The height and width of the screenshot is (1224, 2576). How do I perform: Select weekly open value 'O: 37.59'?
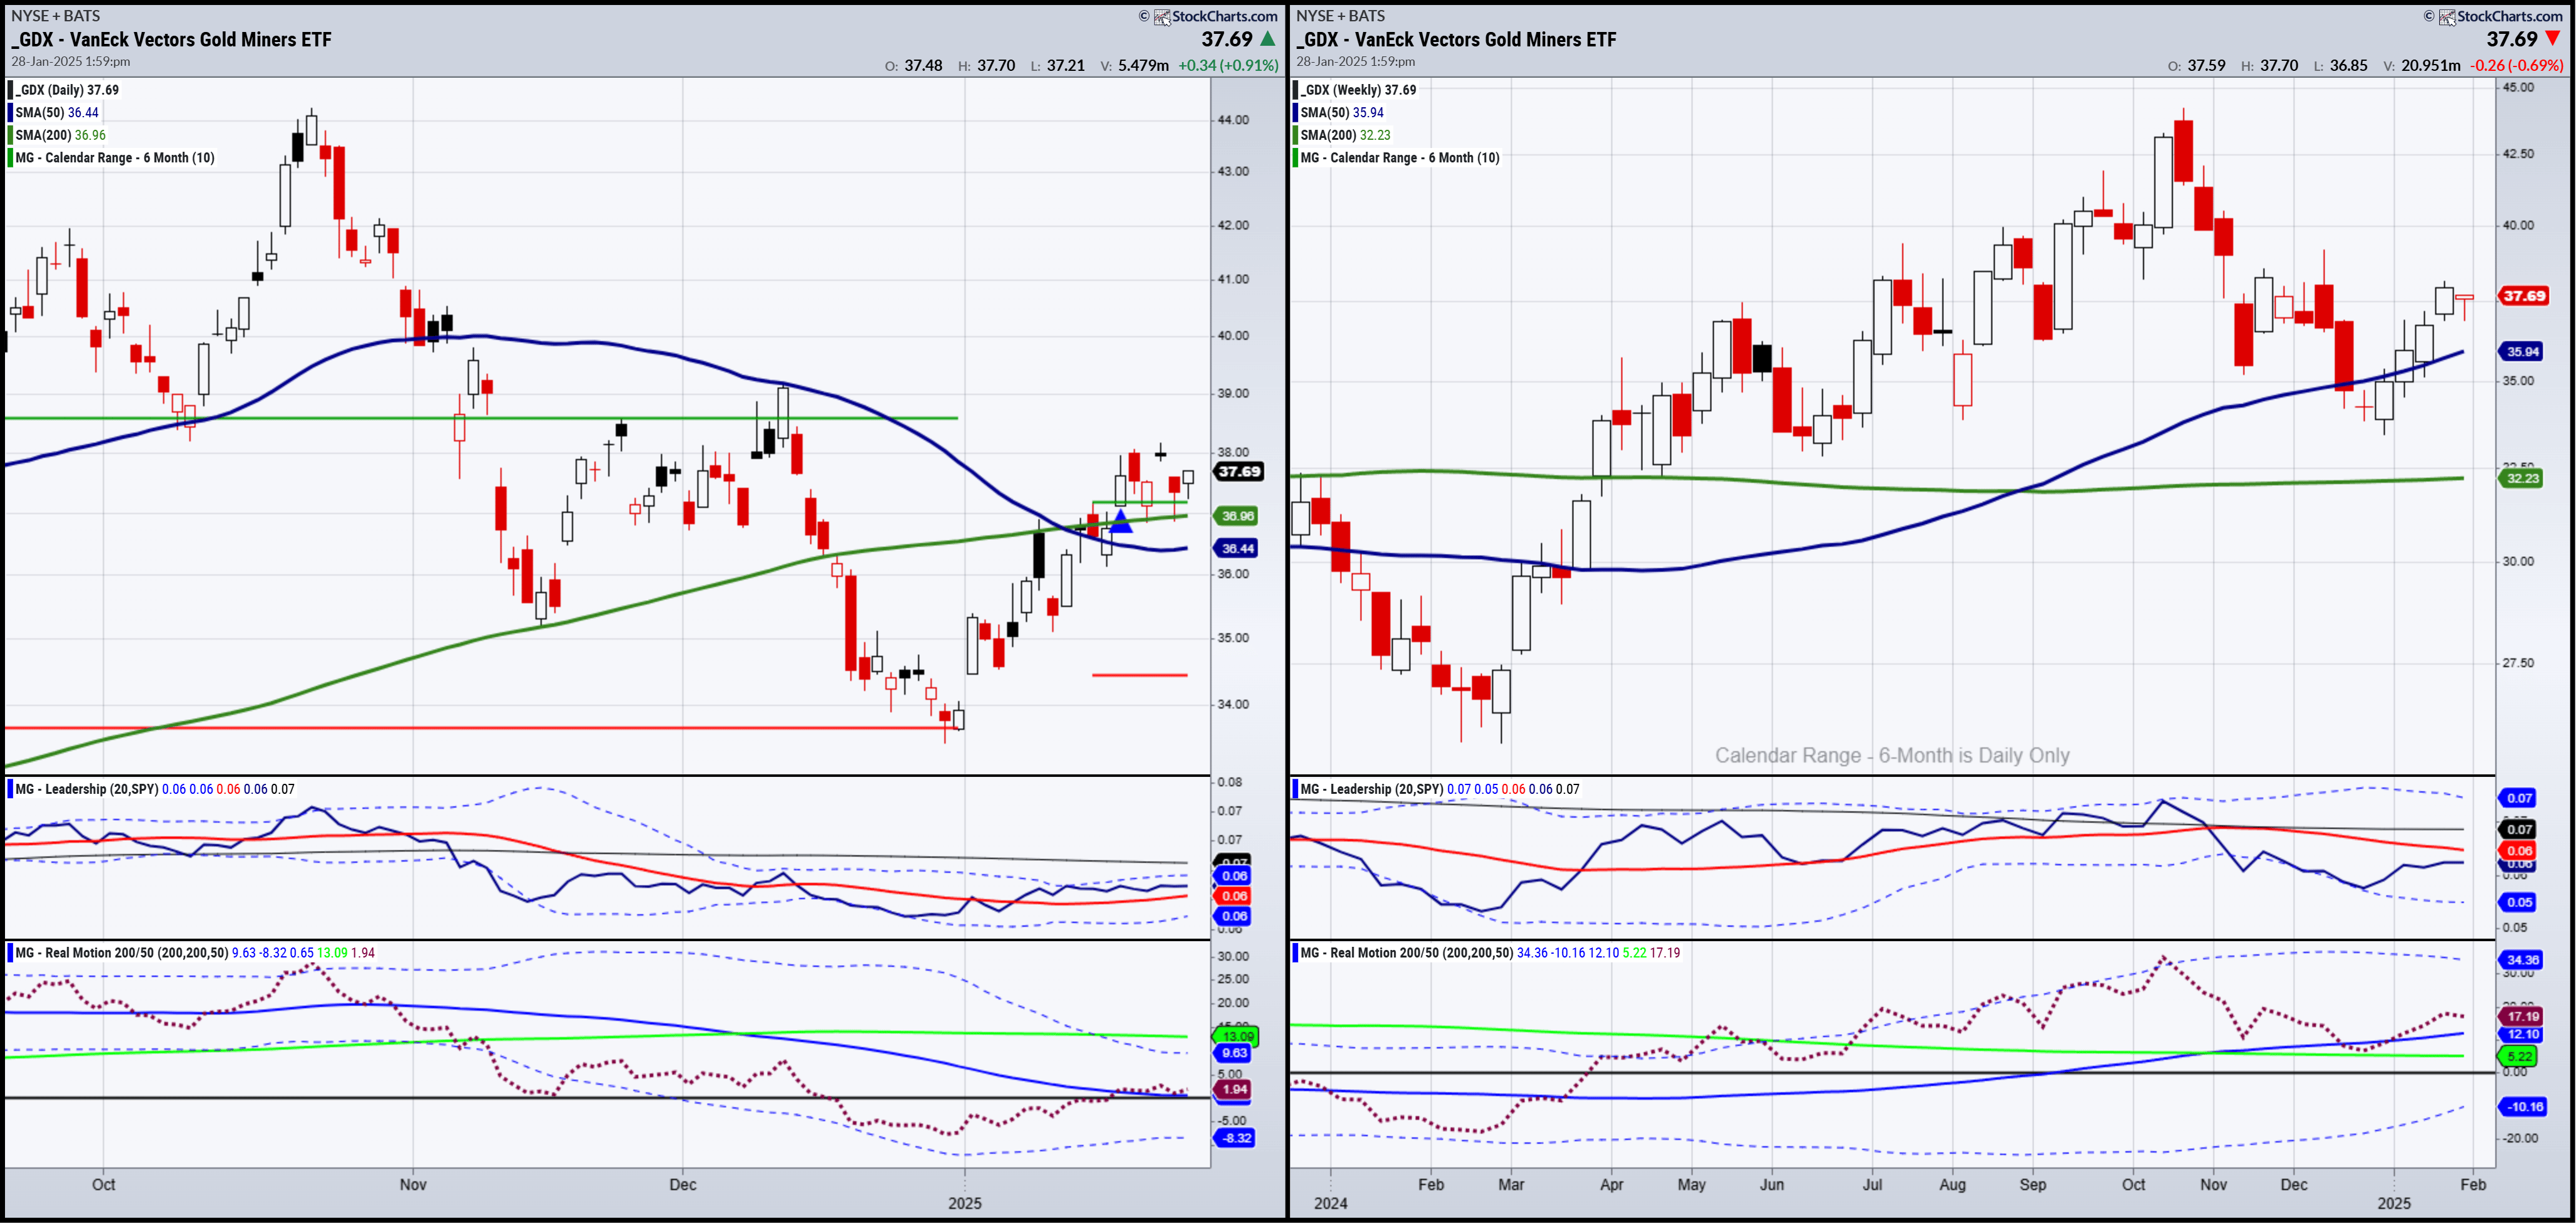click(x=2196, y=65)
